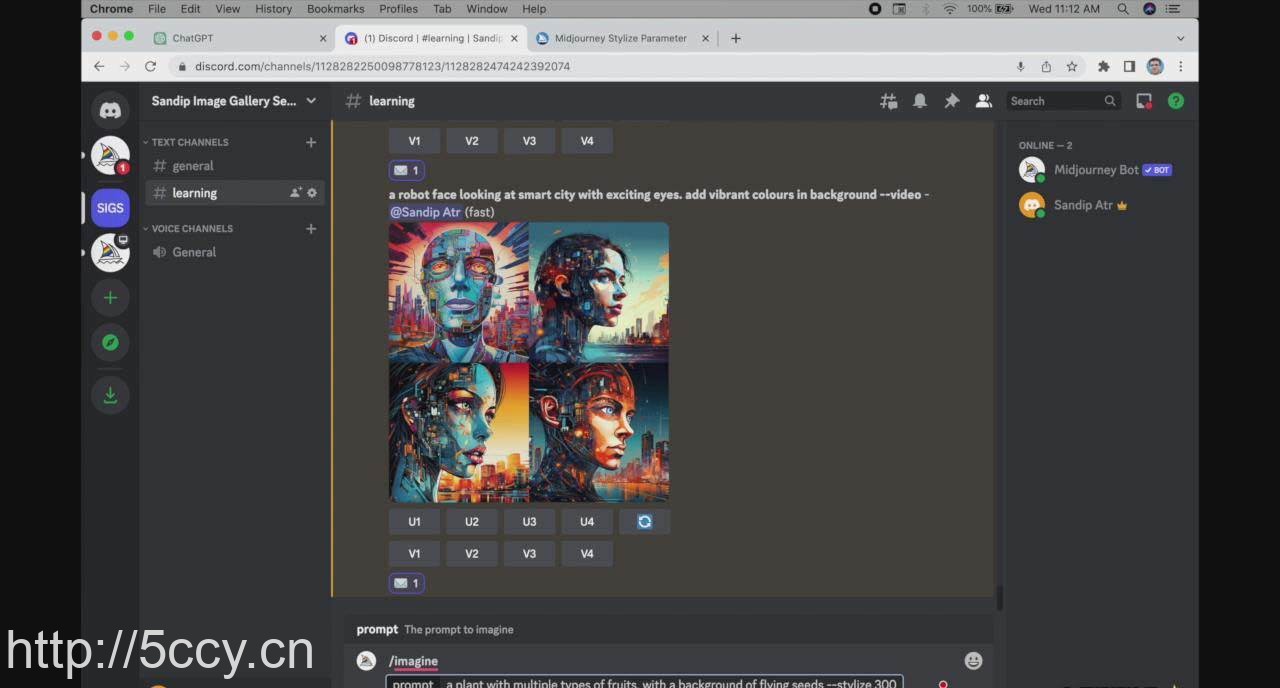
Task: Expand Sandip Image Gallery server dropdown
Action: (311, 101)
